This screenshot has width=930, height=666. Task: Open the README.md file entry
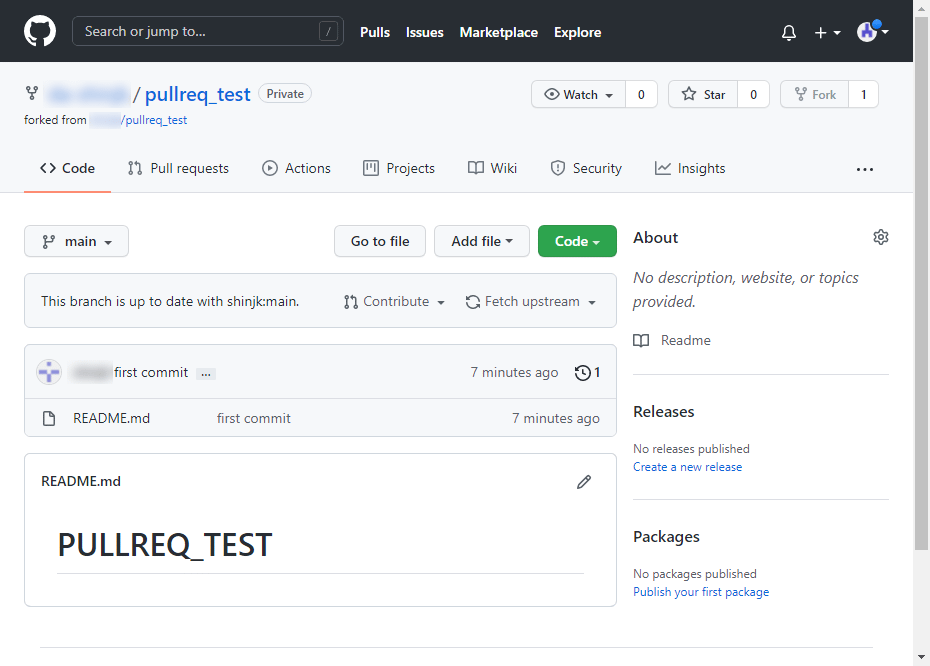tap(111, 418)
